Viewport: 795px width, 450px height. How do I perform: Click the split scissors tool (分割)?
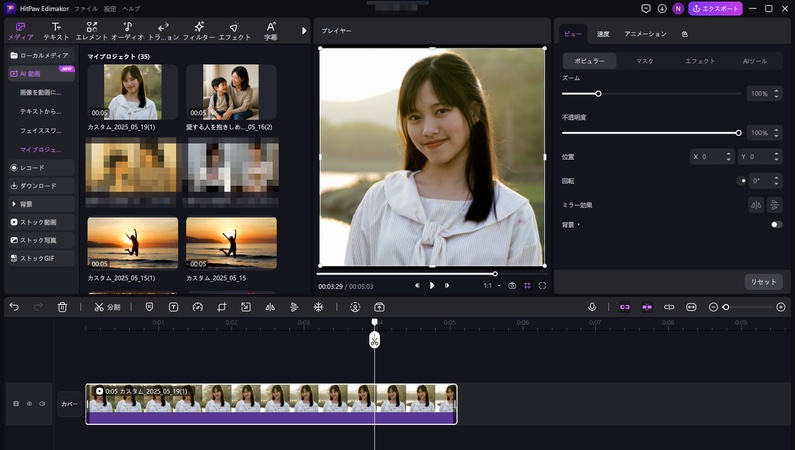click(107, 307)
